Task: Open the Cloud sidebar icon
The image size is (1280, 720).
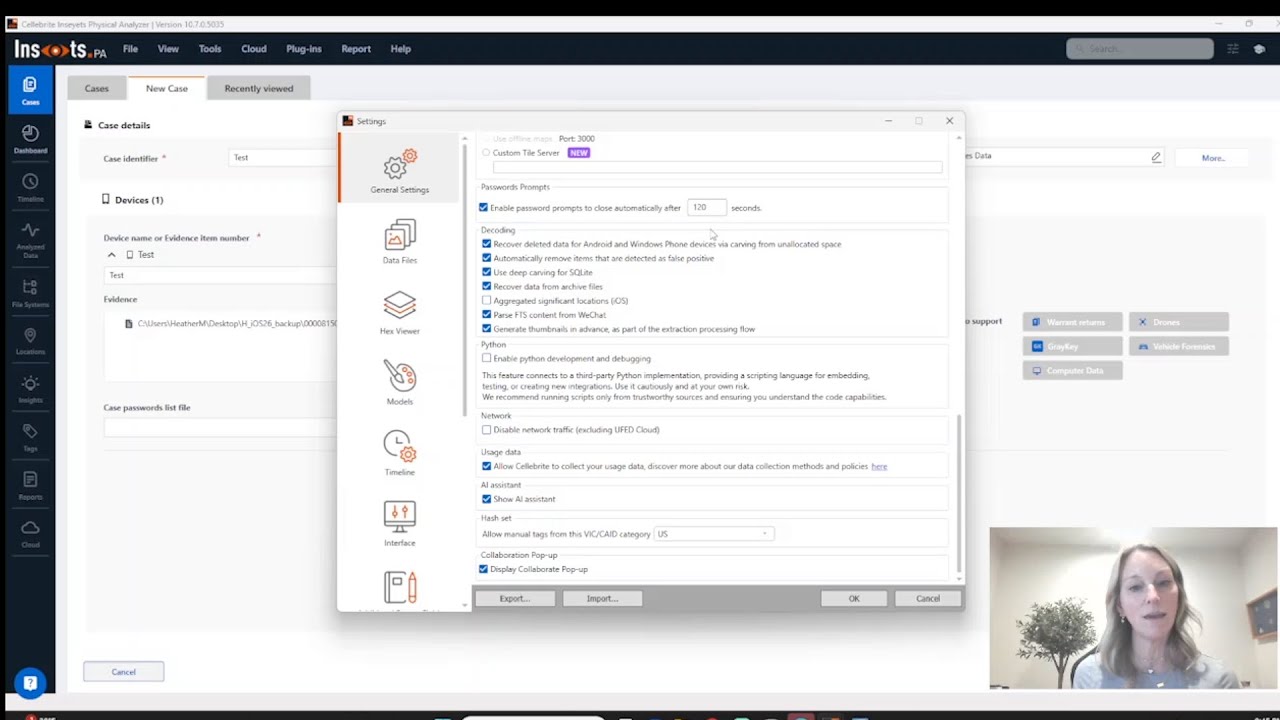Action: pyautogui.click(x=30, y=533)
